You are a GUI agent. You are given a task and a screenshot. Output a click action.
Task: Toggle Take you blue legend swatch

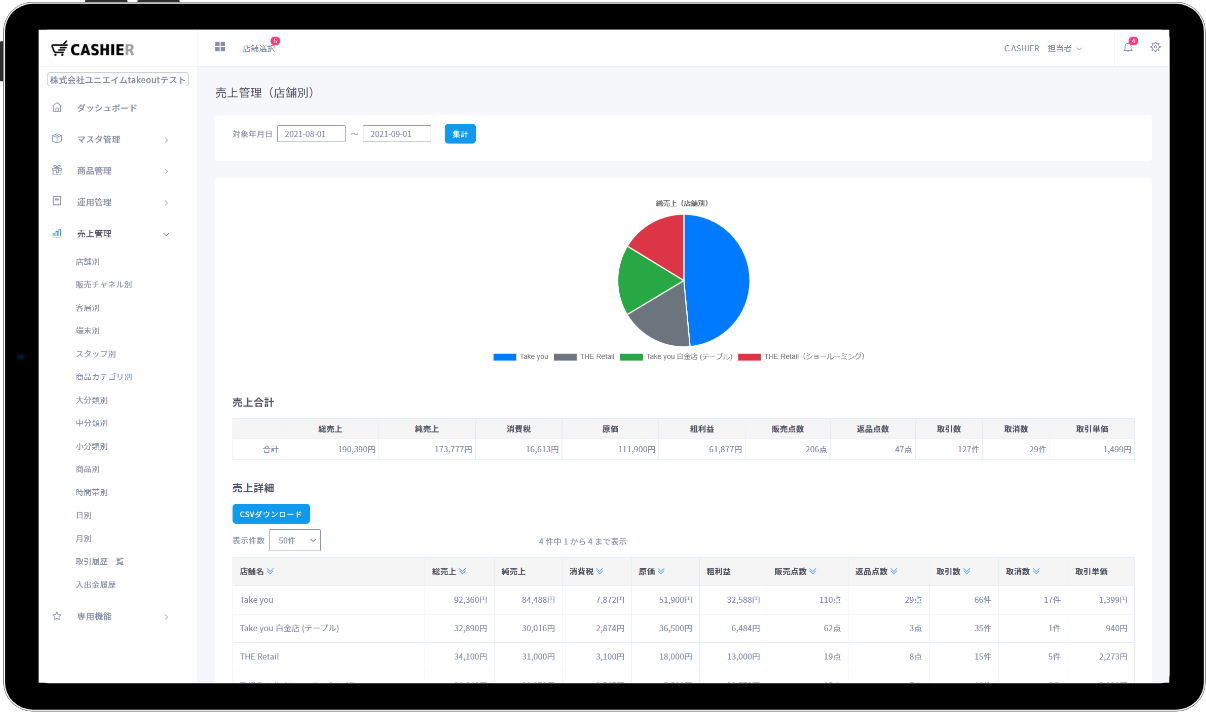coord(504,357)
